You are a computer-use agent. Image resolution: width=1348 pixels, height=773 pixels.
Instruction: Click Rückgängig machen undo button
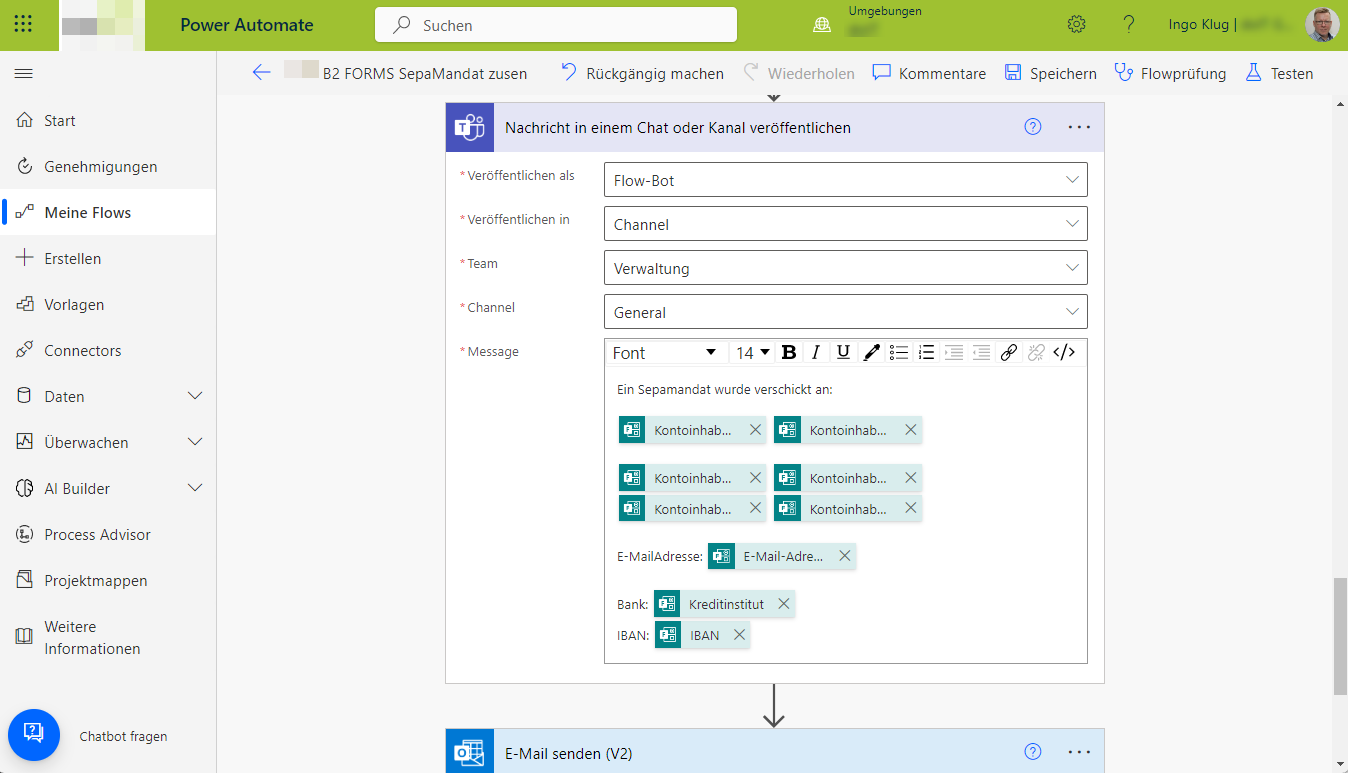[x=642, y=73]
